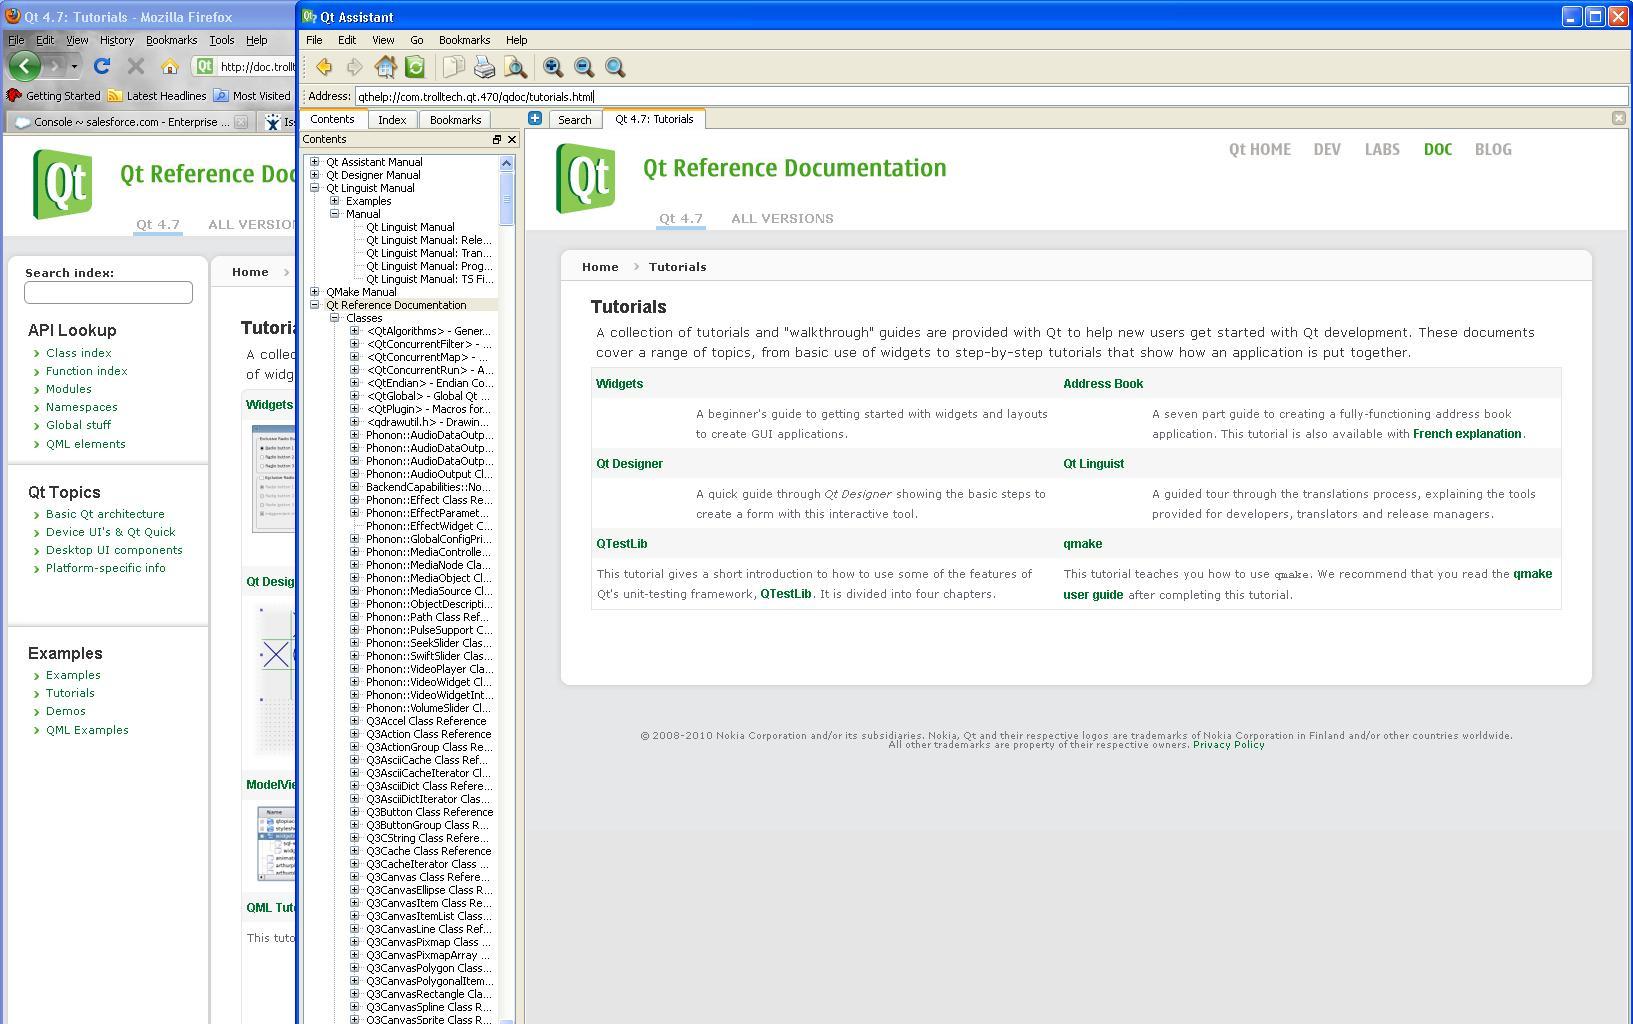
Task: Close the salesforce.com Console tab in Firefox
Action: (x=241, y=122)
